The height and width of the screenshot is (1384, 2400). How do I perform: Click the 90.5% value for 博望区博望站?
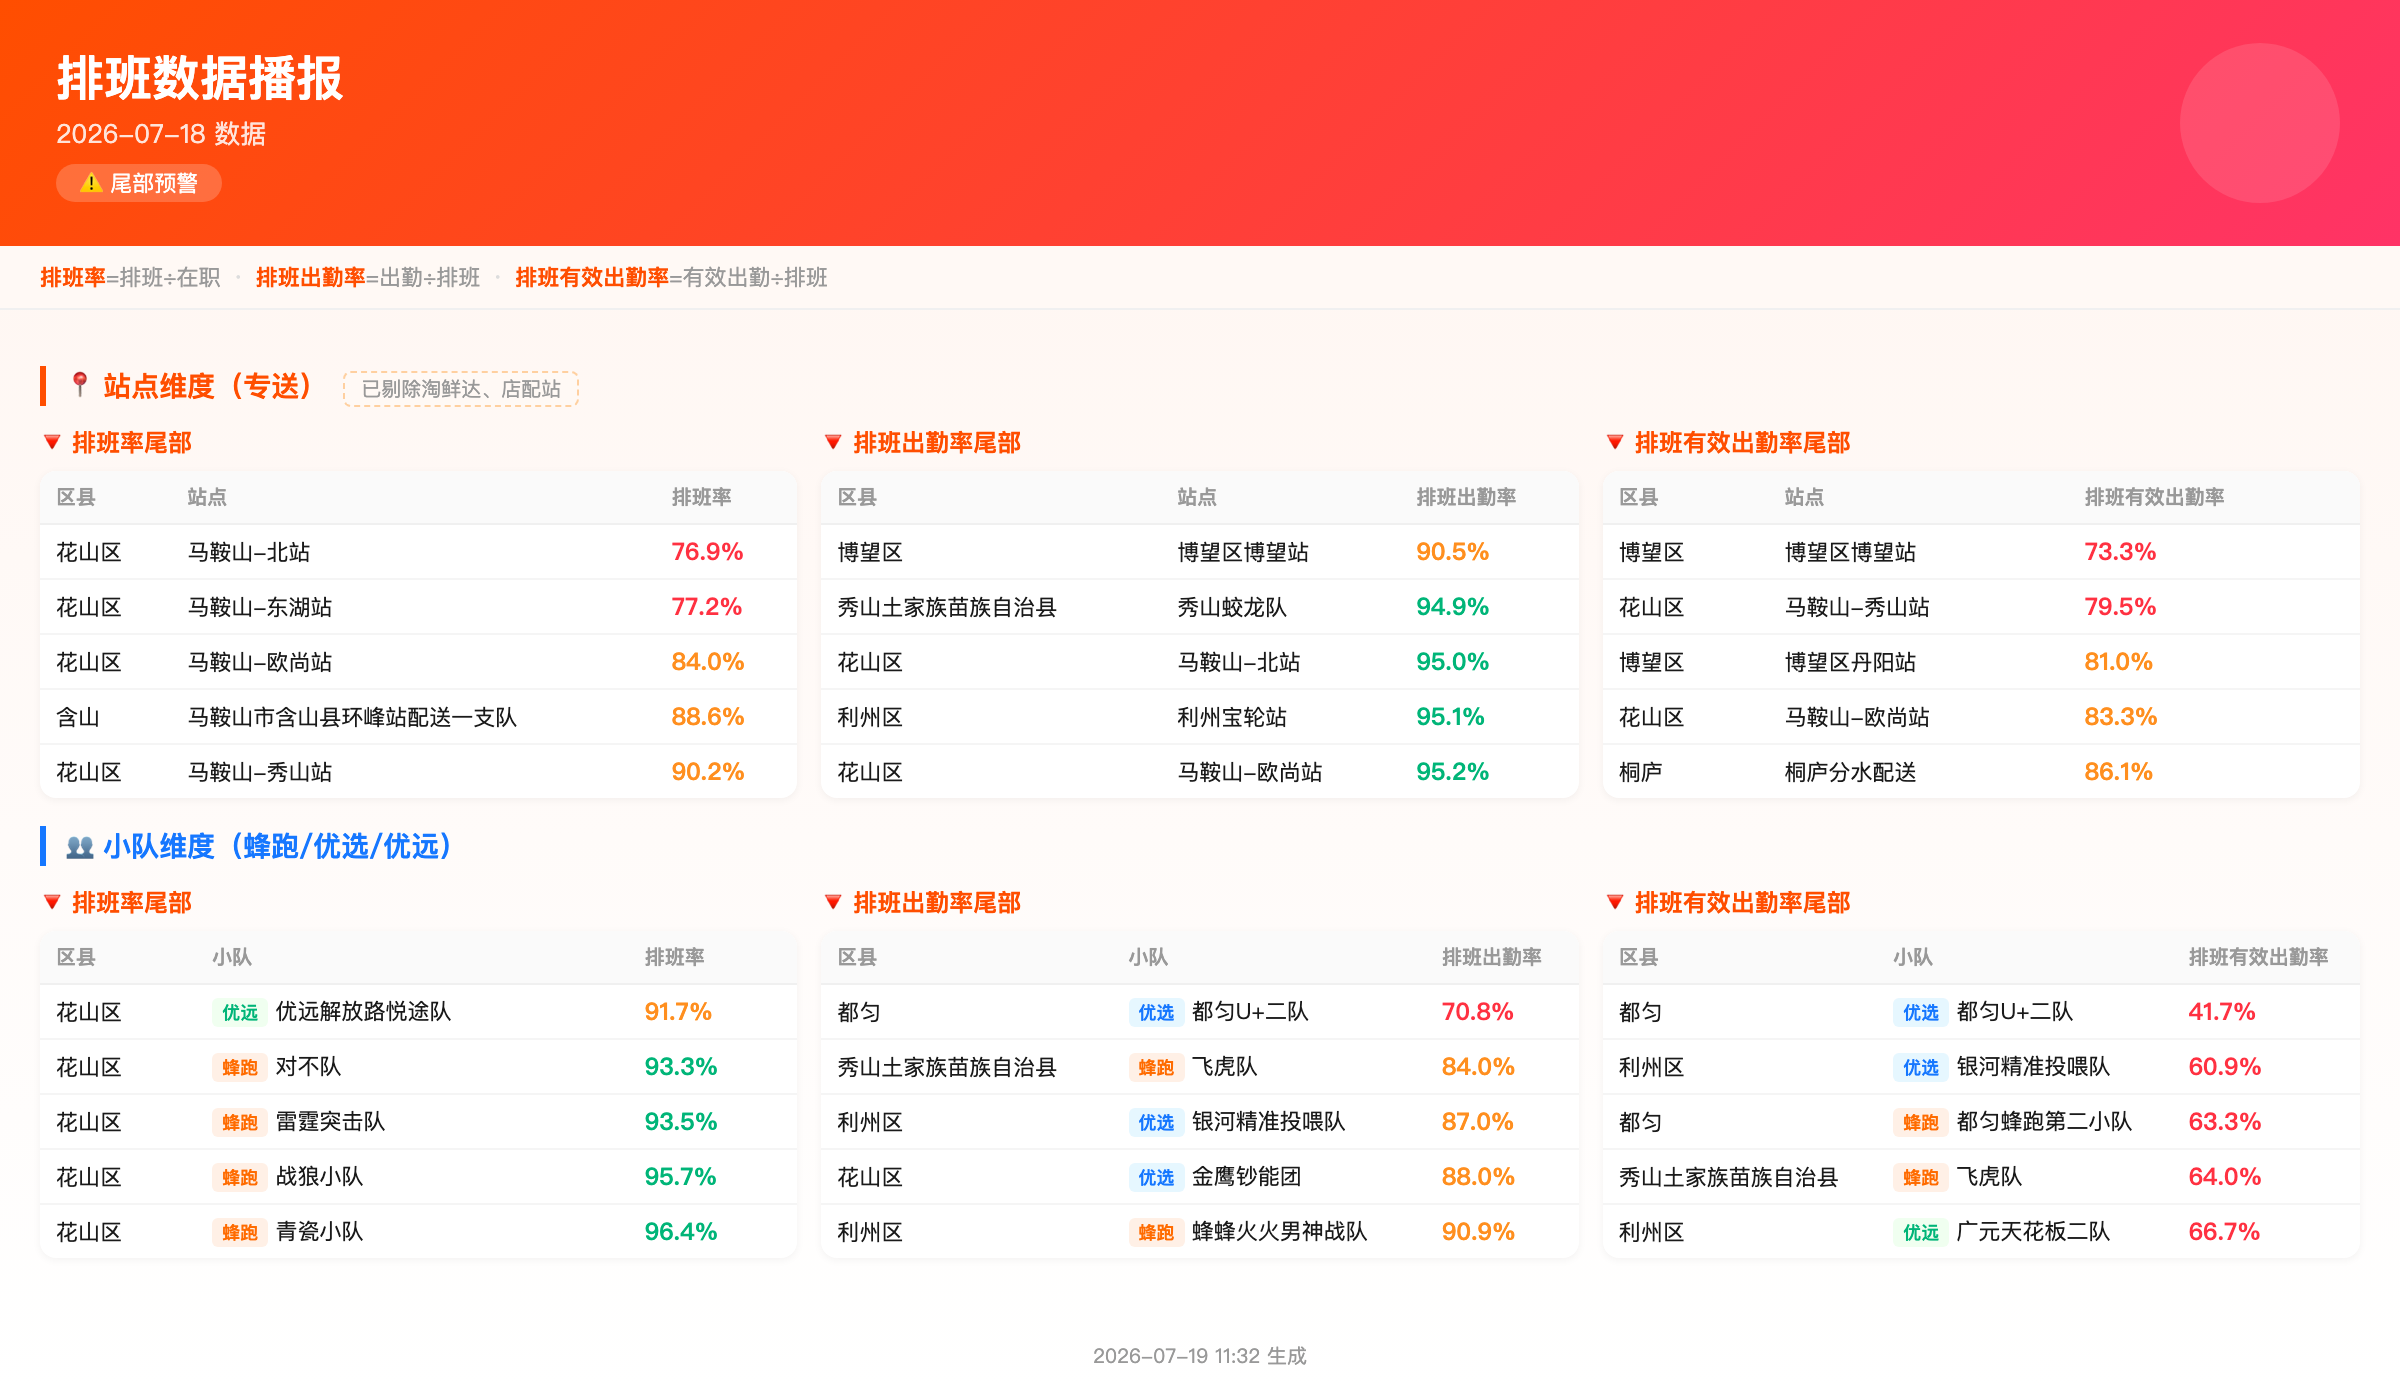click(x=1452, y=552)
